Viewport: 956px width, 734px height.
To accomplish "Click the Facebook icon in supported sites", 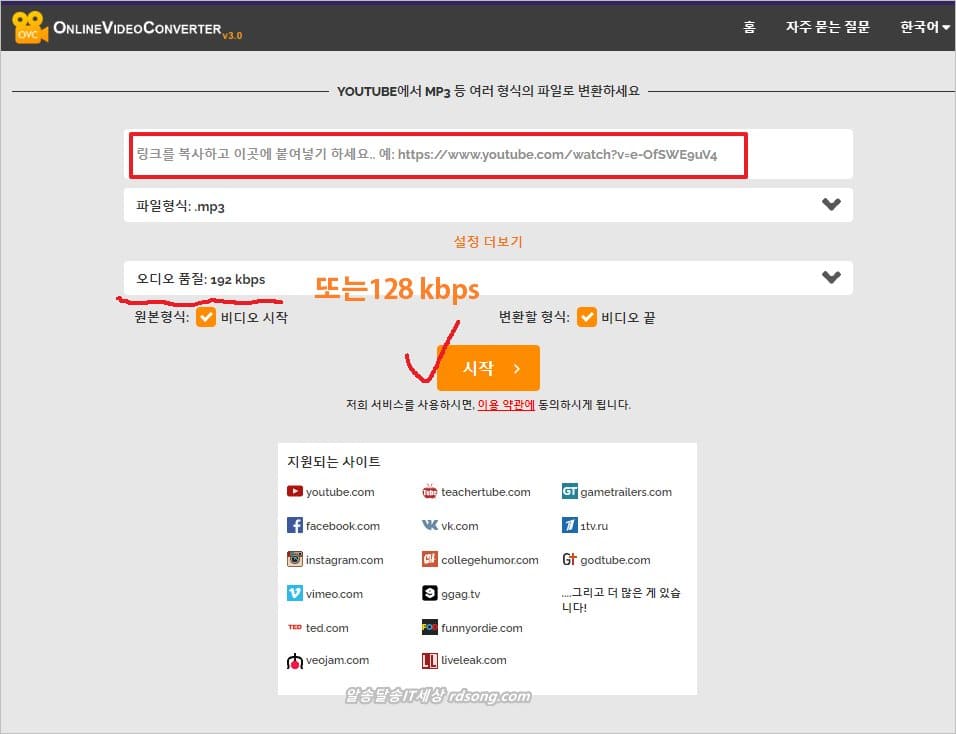I will (294, 525).
